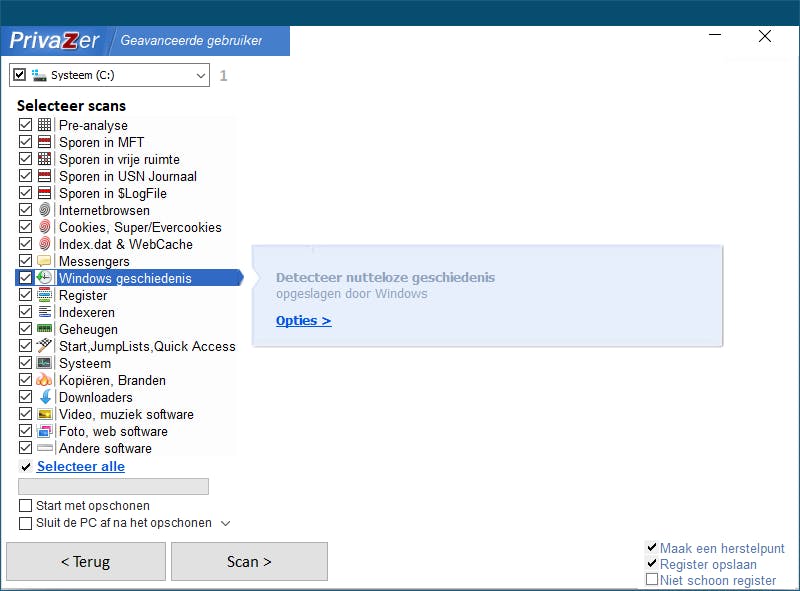Click the Messengers speech bubble icon
Viewport: 800px width, 591px height.
pyautogui.click(x=44, y=261)
